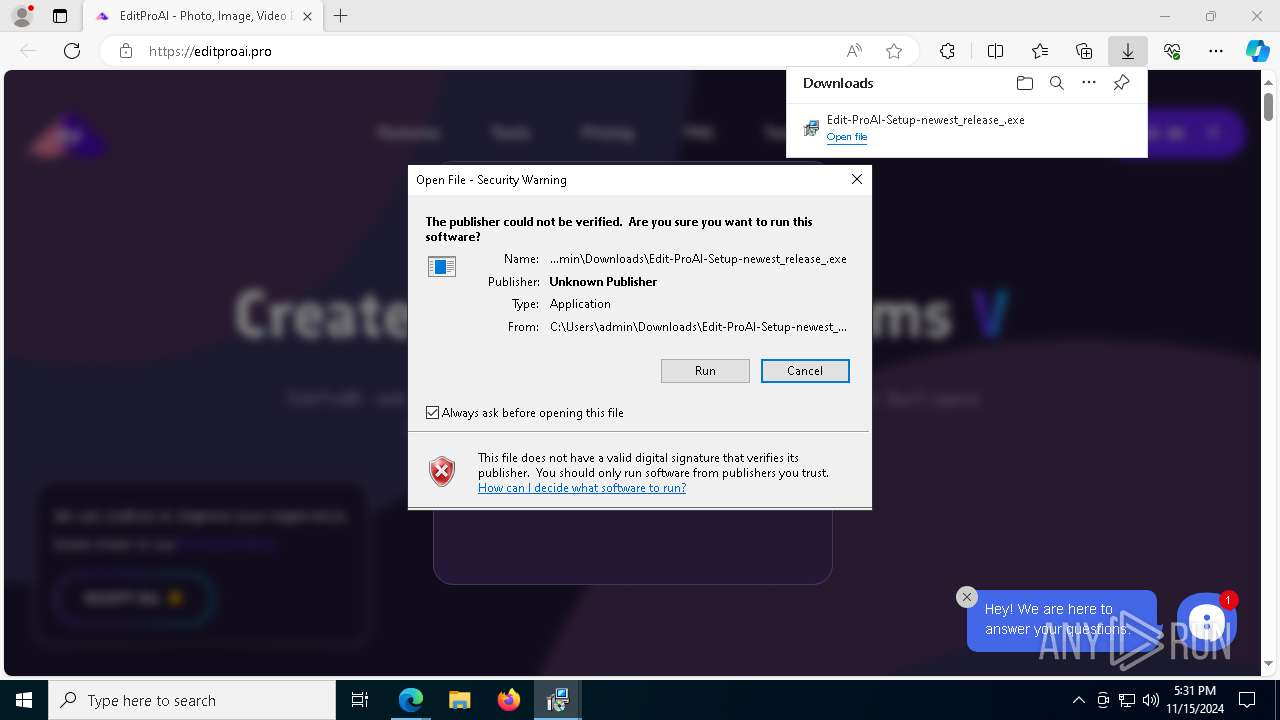Click the Read aloud icon
1280x720 pixels.
tap(854, 51)
